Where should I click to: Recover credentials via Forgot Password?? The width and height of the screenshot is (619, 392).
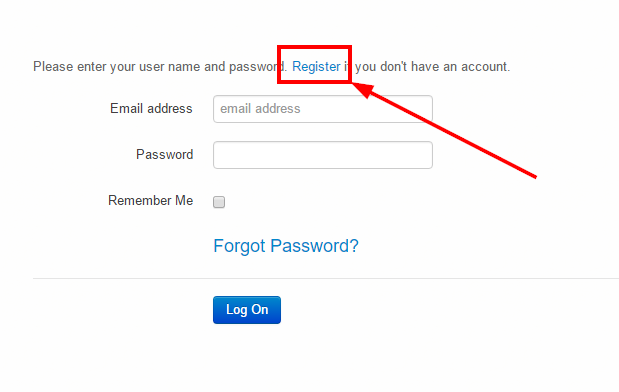286,246
